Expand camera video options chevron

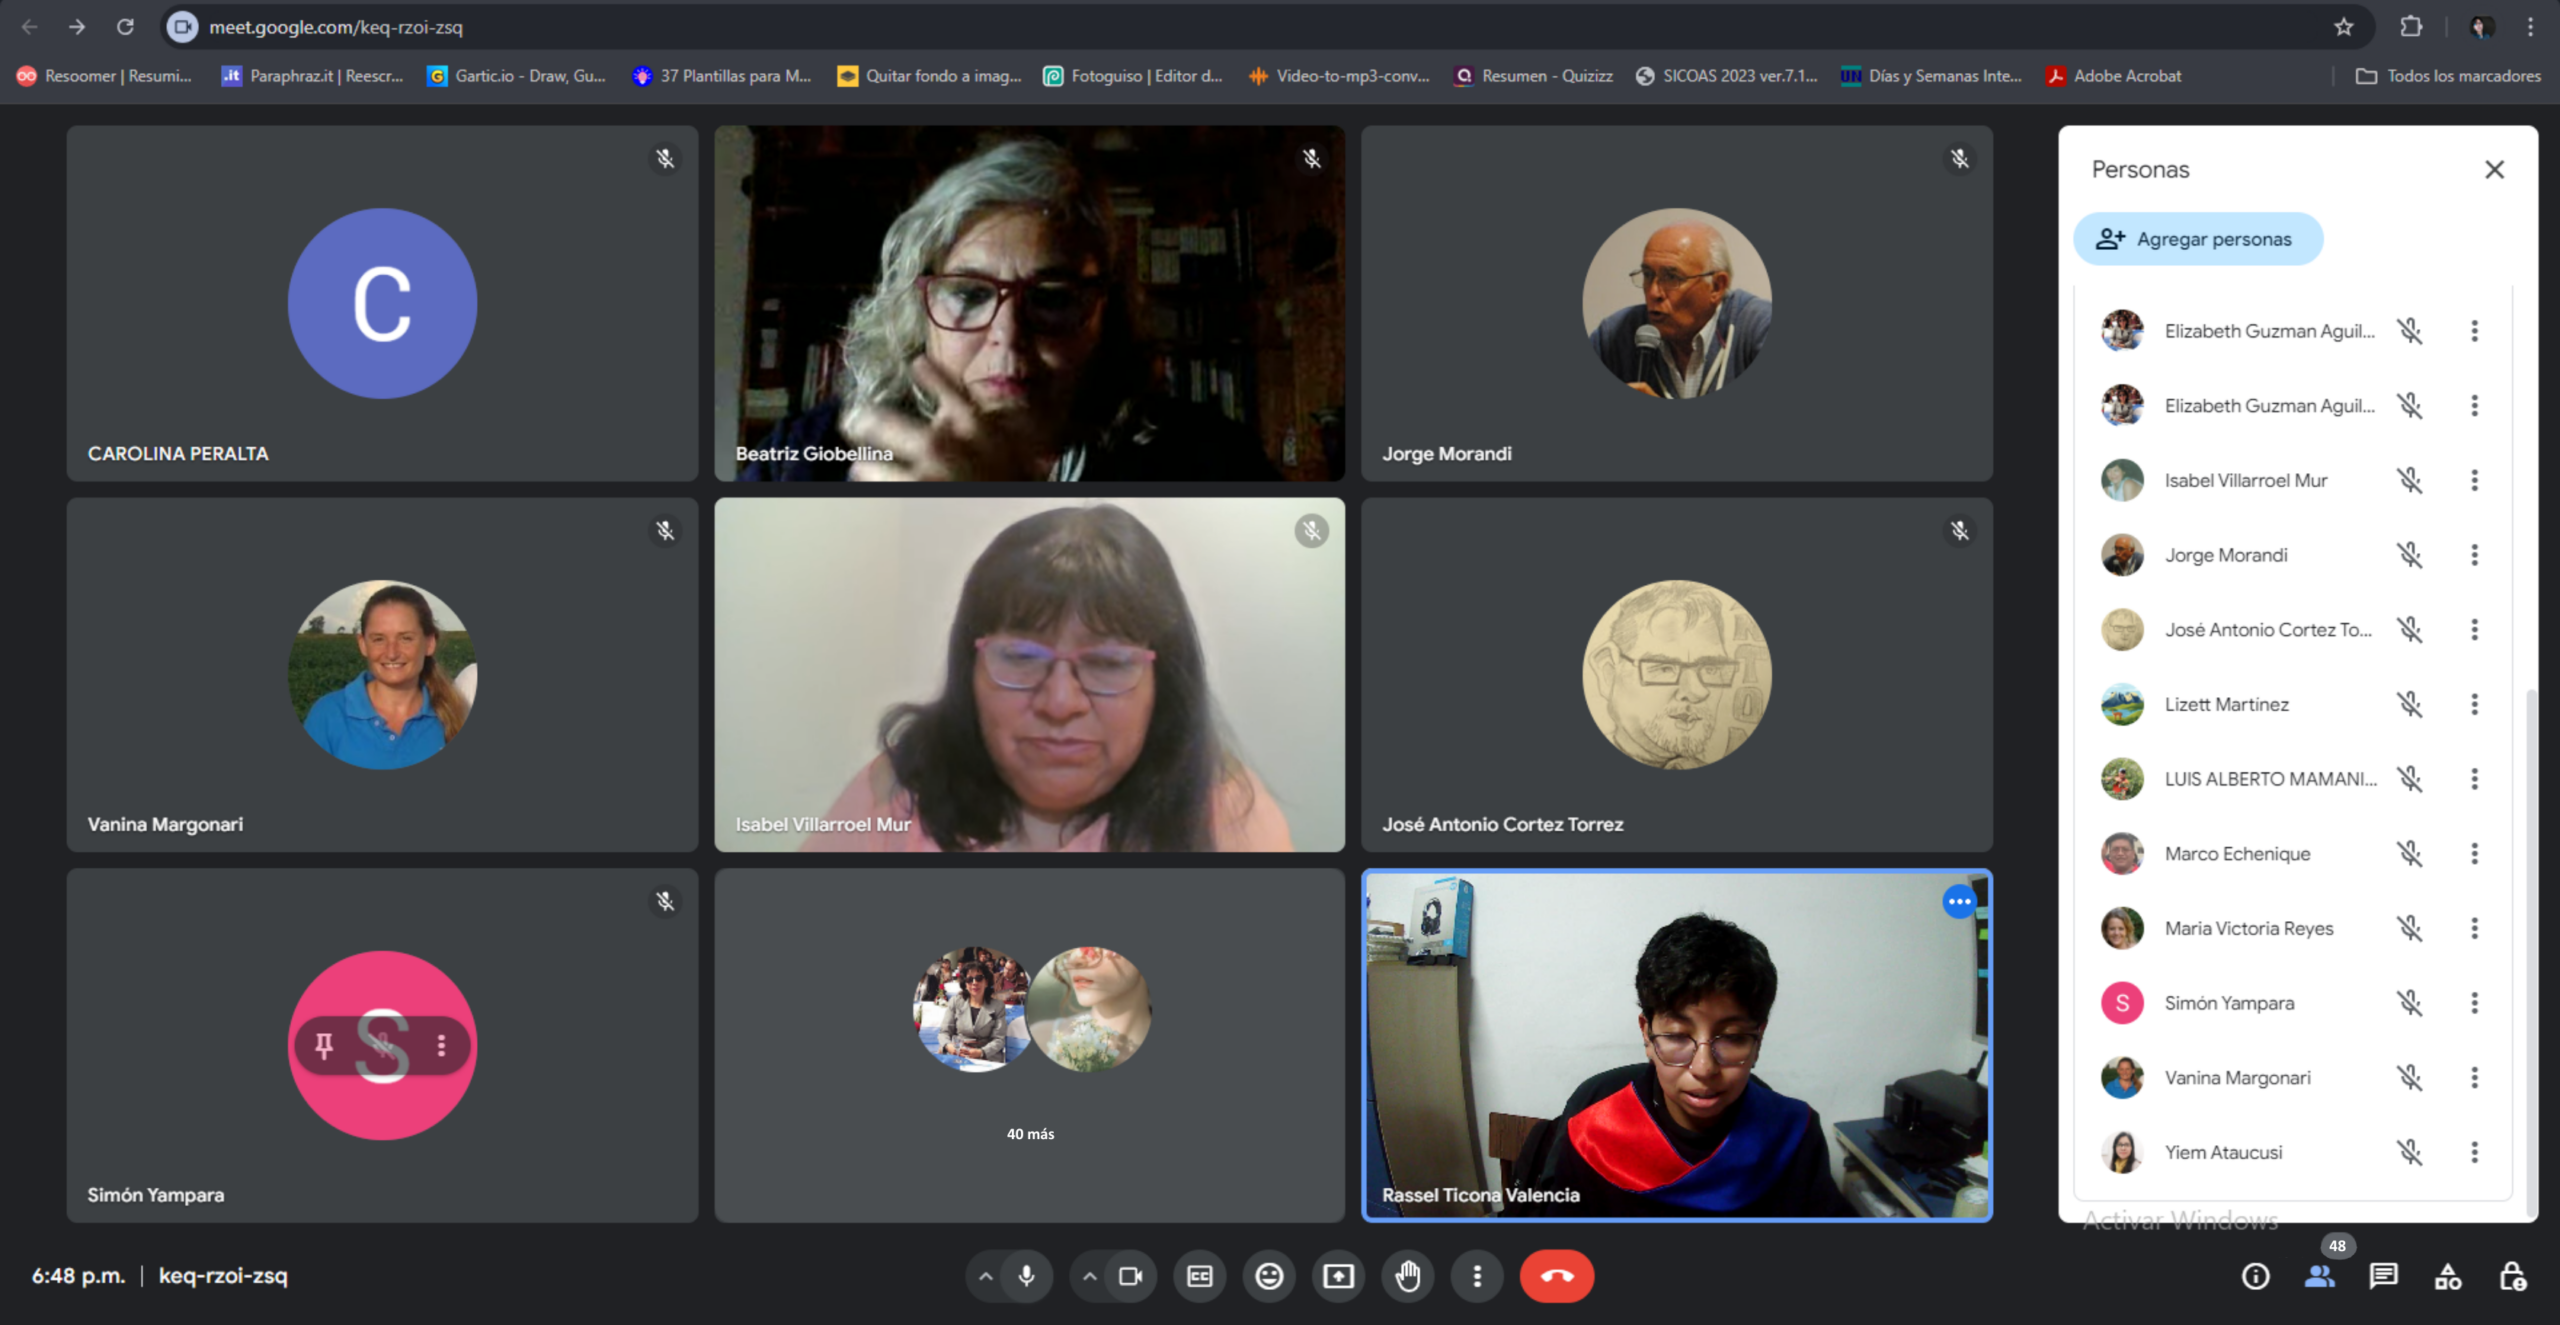pyautogui.click(x=1088, y=1276)
